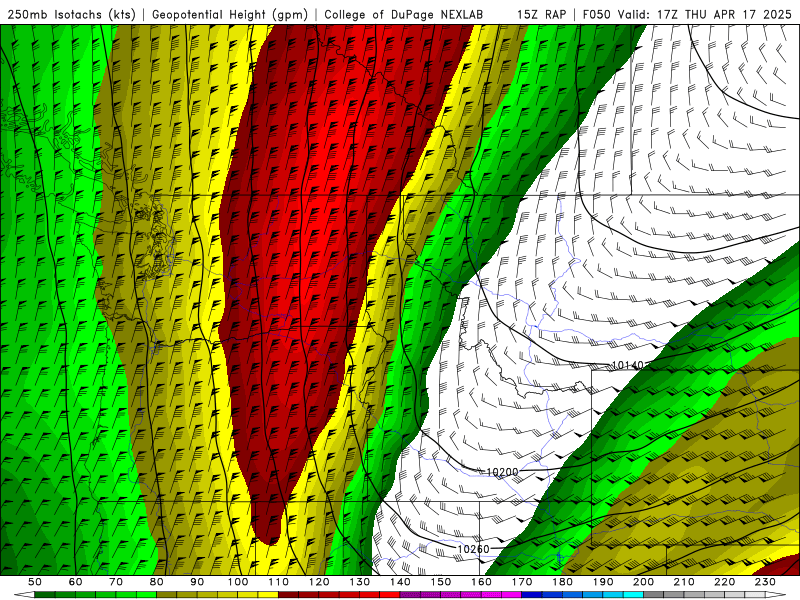Viewport: 800px width, 600px height.
Task: Click the 190 value on the legend
Action: coord(604,582)
